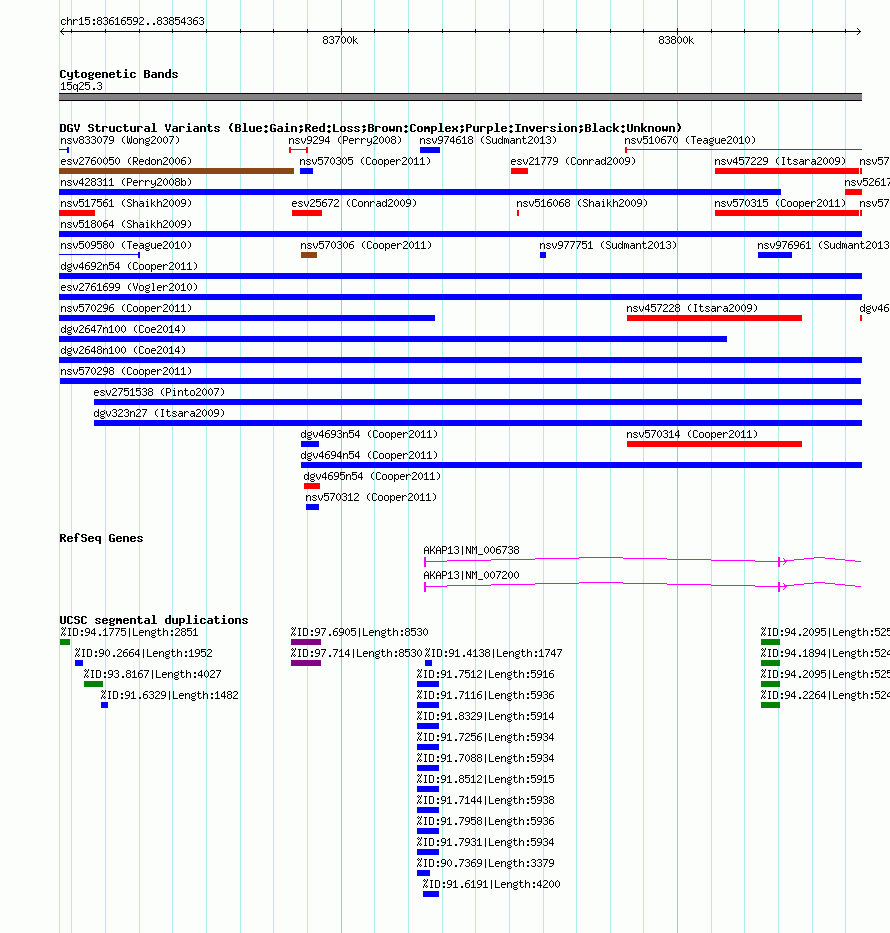Select duplication %ID:97.714|Length:8530
This screenshot has width=890, height=933.
coord(356,653)
